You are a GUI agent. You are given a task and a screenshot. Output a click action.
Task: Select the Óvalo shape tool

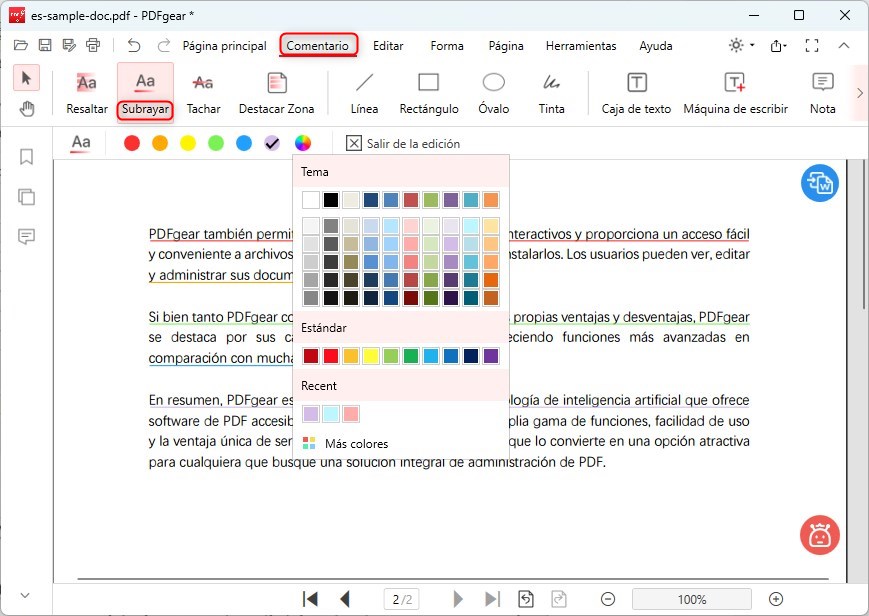click(x=493, y=92)
